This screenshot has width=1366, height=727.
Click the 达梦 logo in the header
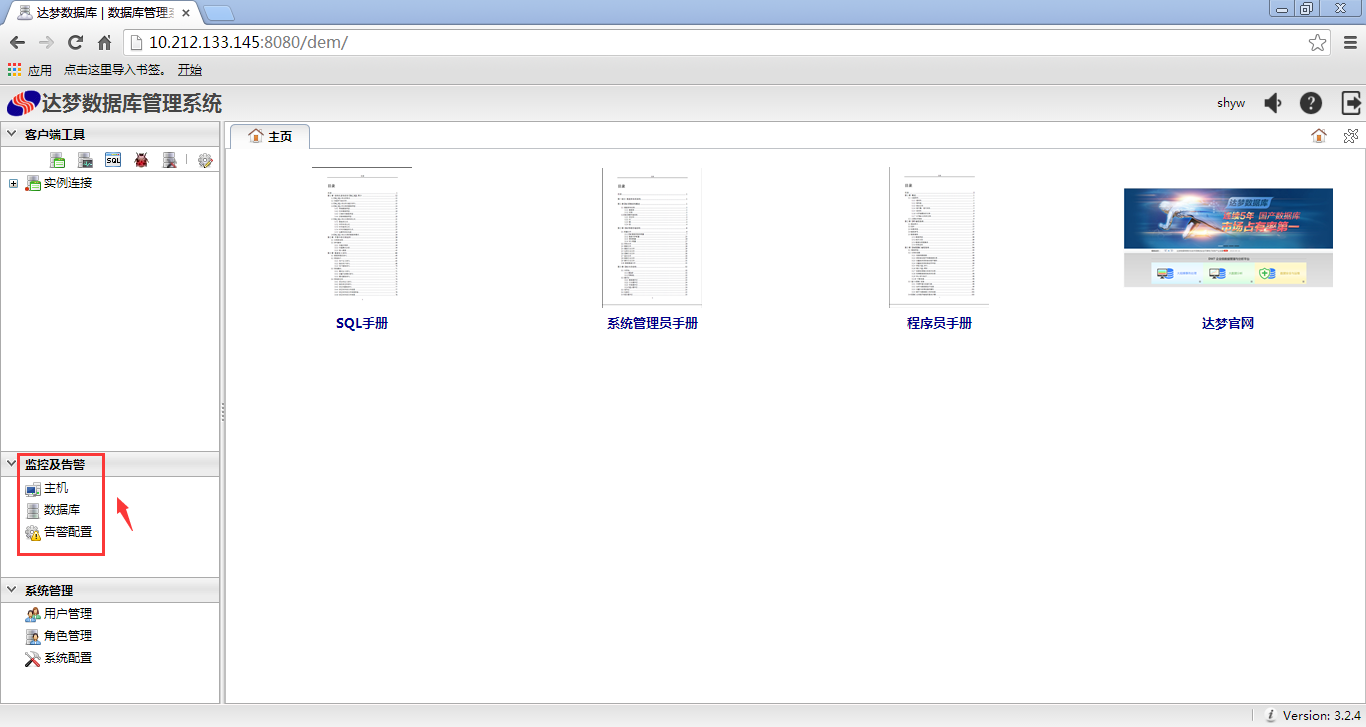(23, 104)
